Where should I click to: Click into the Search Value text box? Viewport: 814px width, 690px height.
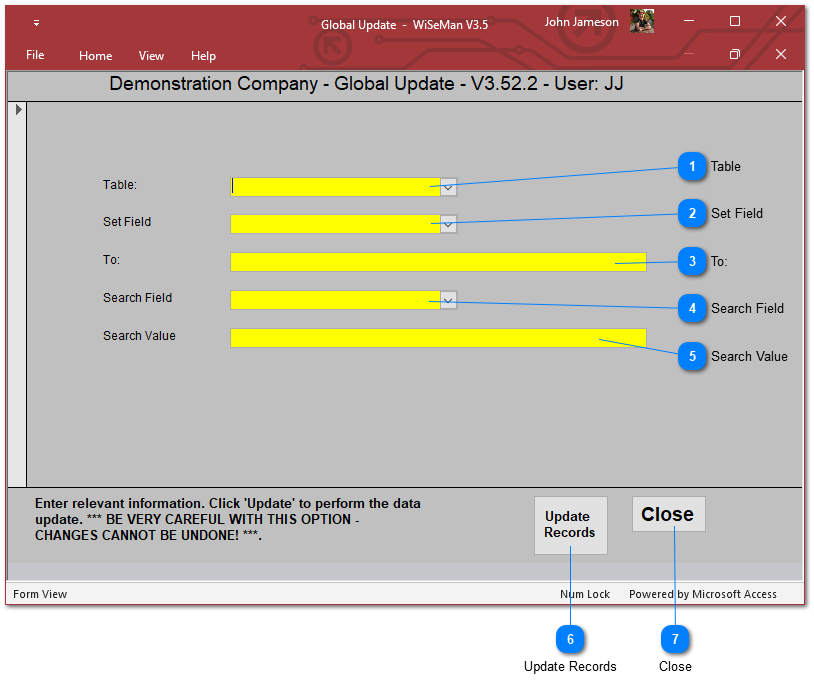[437, 338]
